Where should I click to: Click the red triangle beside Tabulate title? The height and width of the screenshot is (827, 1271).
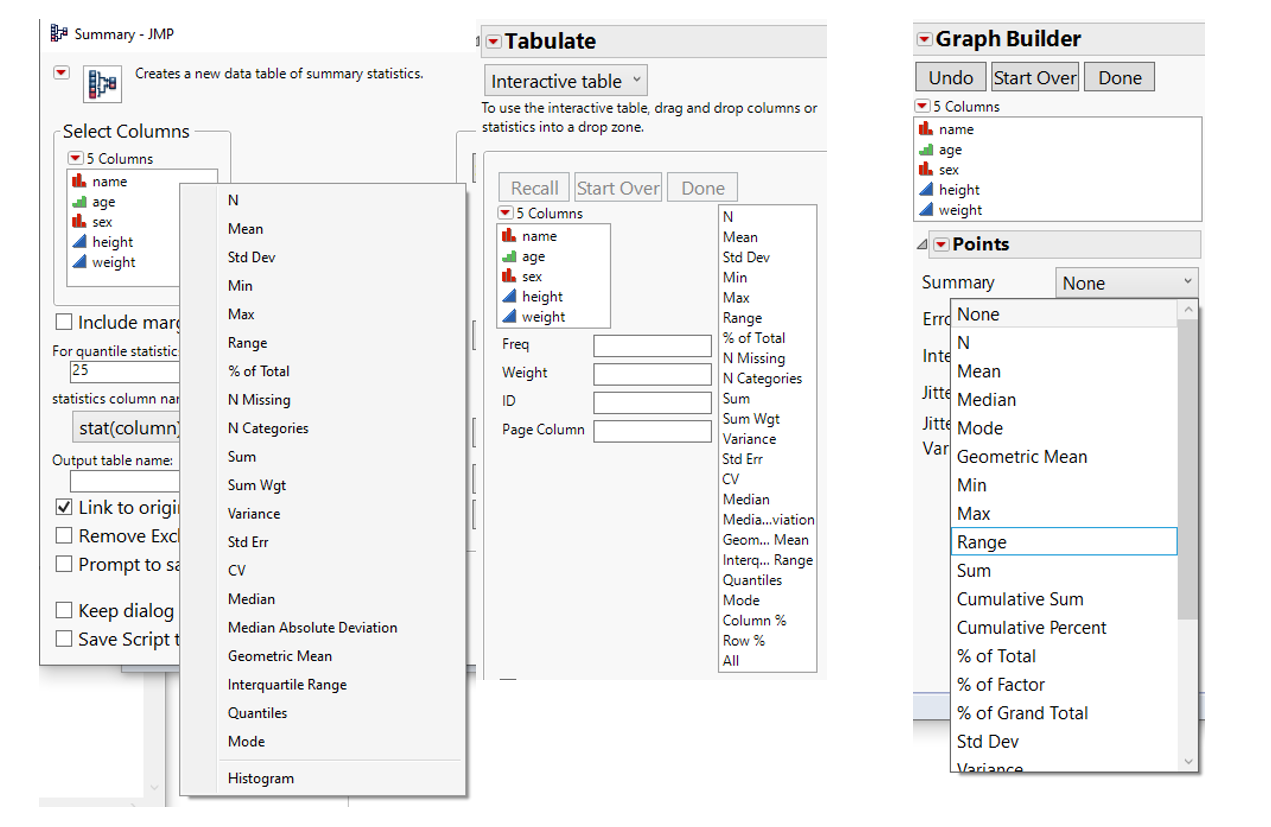494,41
